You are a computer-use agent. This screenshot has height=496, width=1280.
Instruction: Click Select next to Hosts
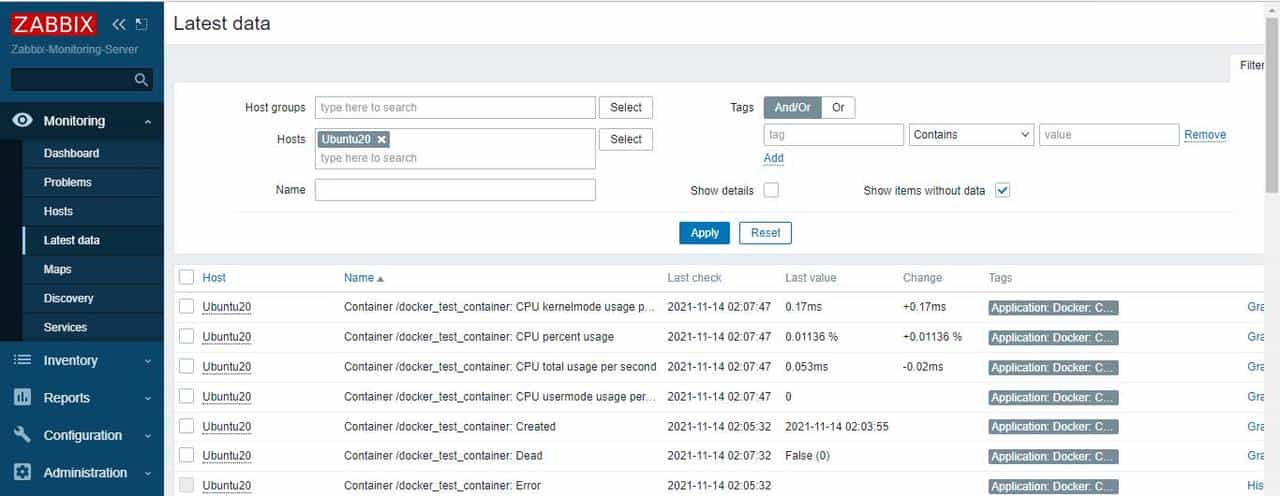click(x=626, y=139)
